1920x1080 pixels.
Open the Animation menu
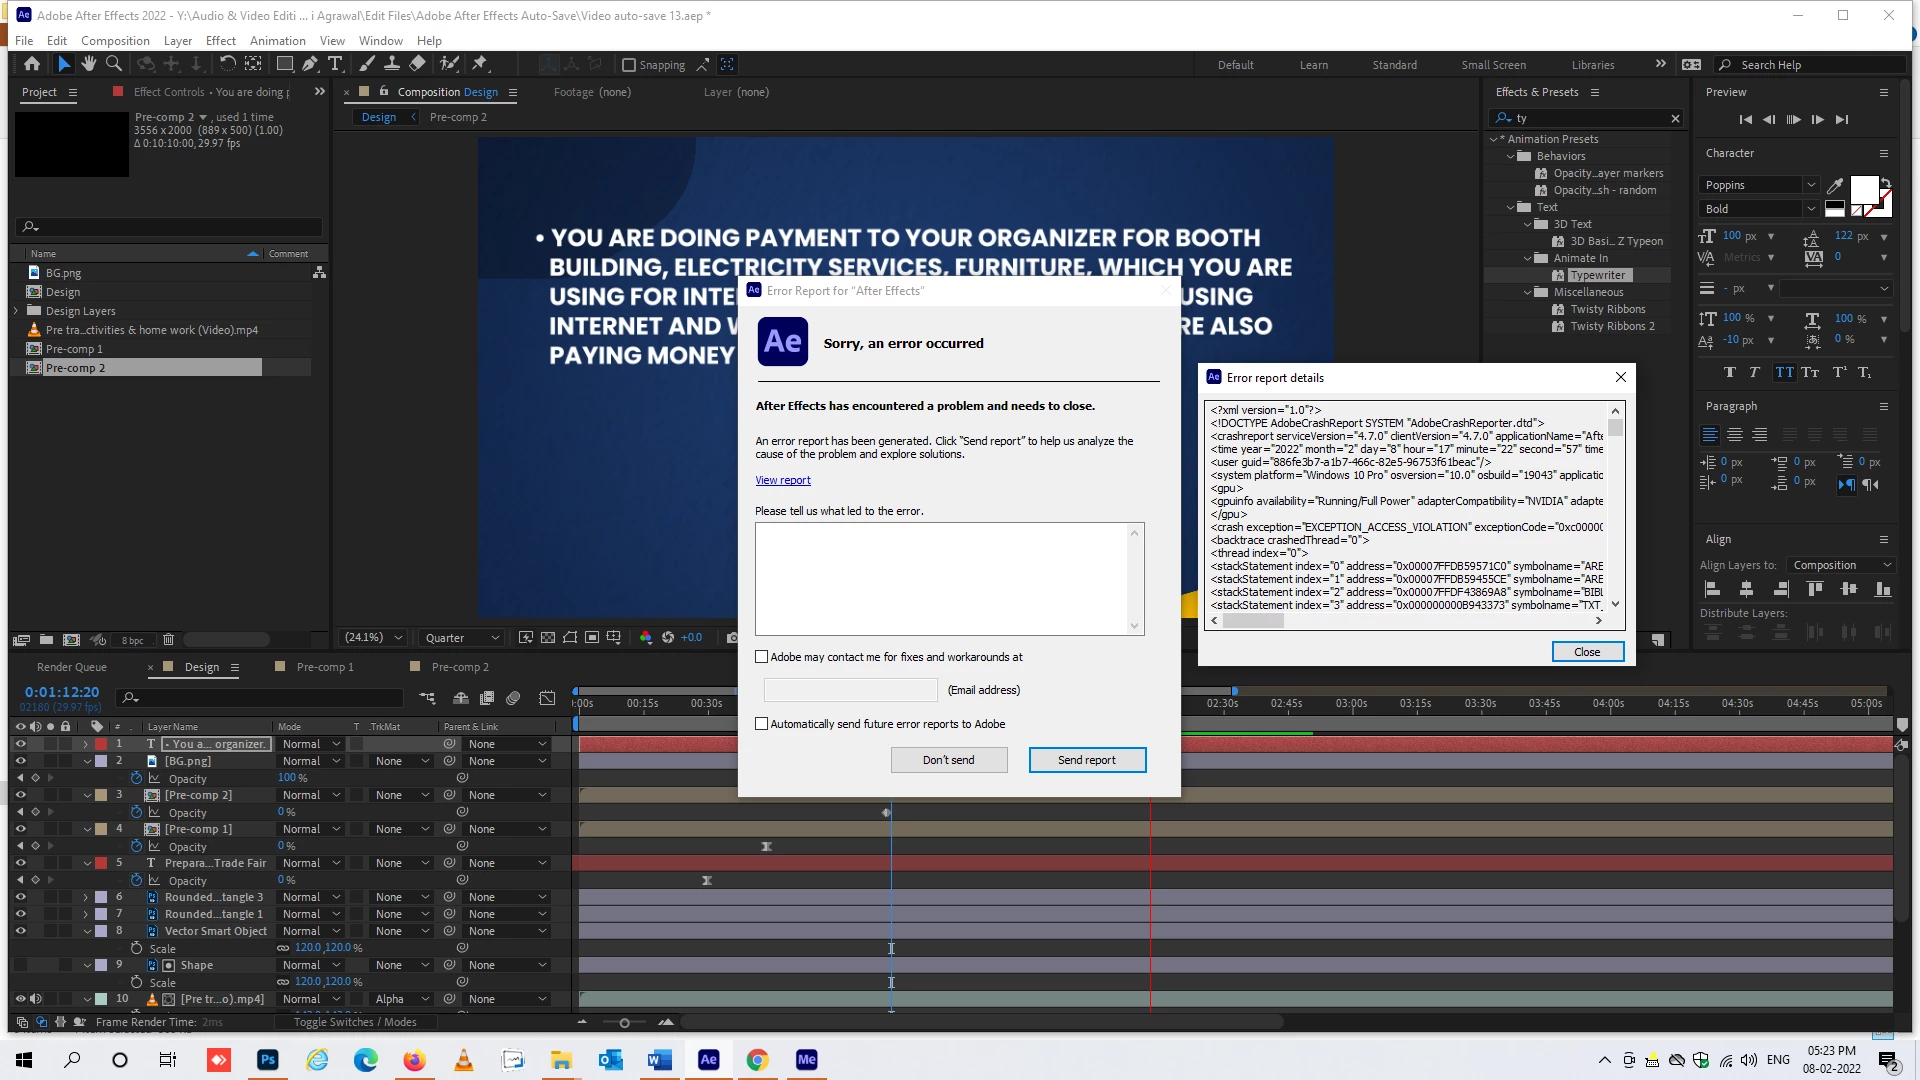point(277,41)
